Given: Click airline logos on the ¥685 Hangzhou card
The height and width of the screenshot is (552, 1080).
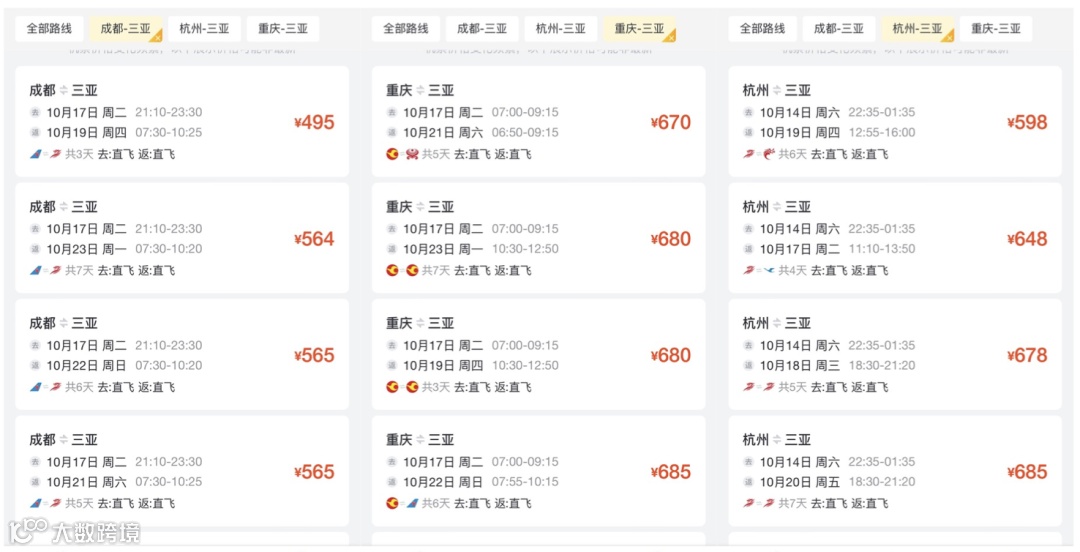Looking at the screenshot, I should (759, 503).
